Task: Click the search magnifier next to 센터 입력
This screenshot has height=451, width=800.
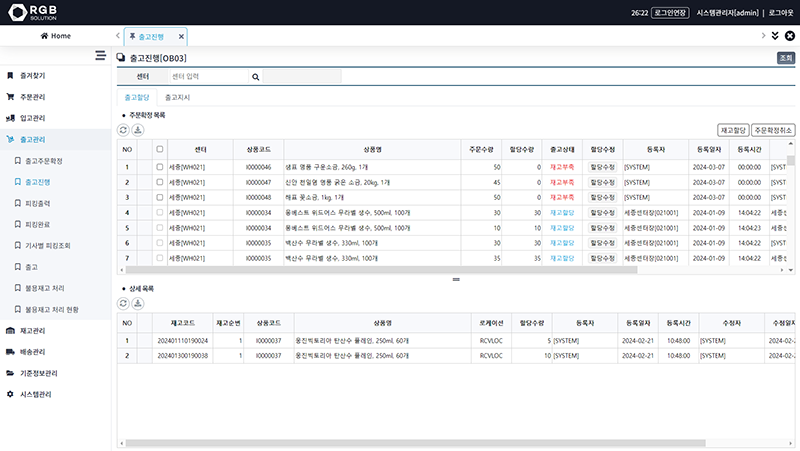Action: coord(256,77)
